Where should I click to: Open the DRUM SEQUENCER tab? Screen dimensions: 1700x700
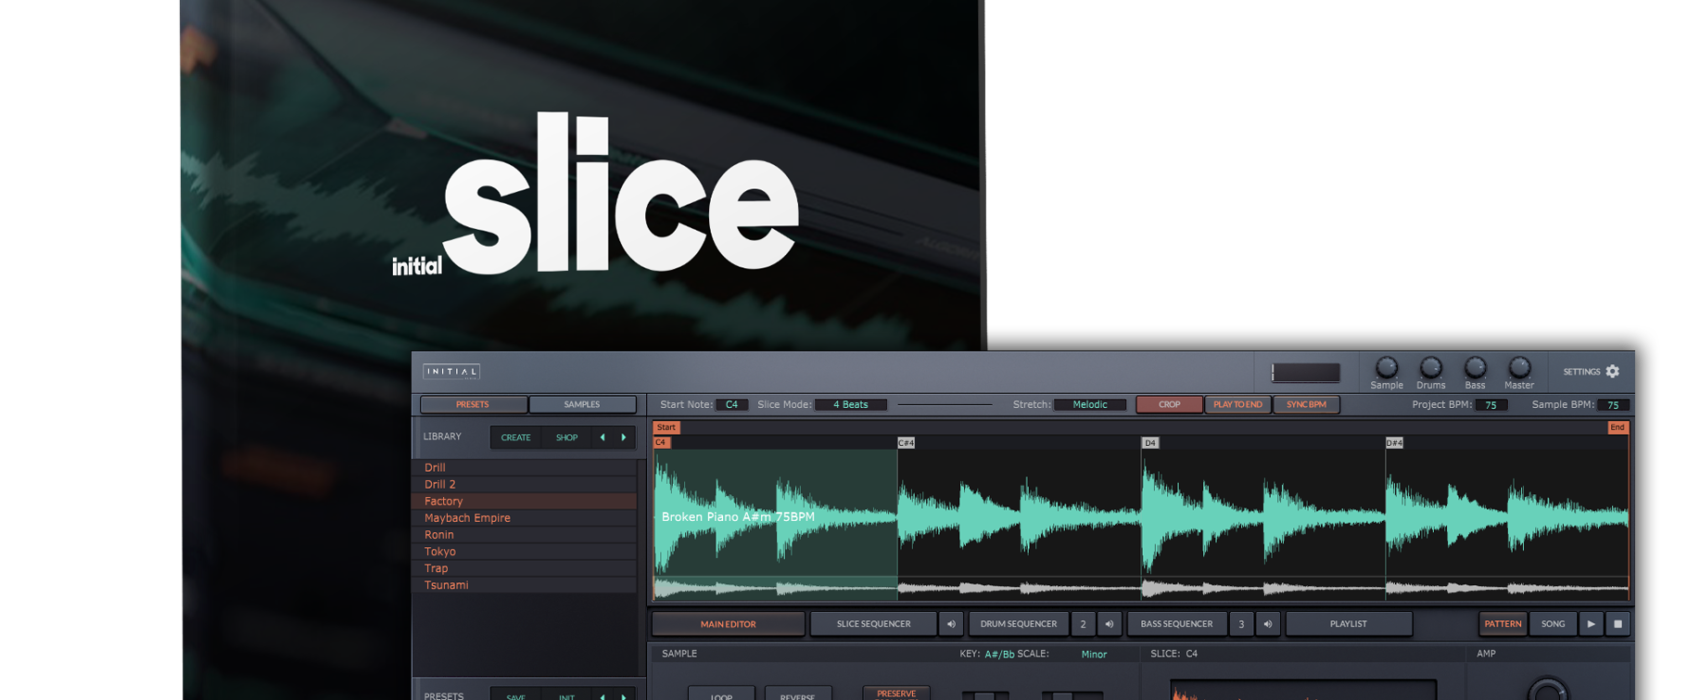tap(1018, 624)
